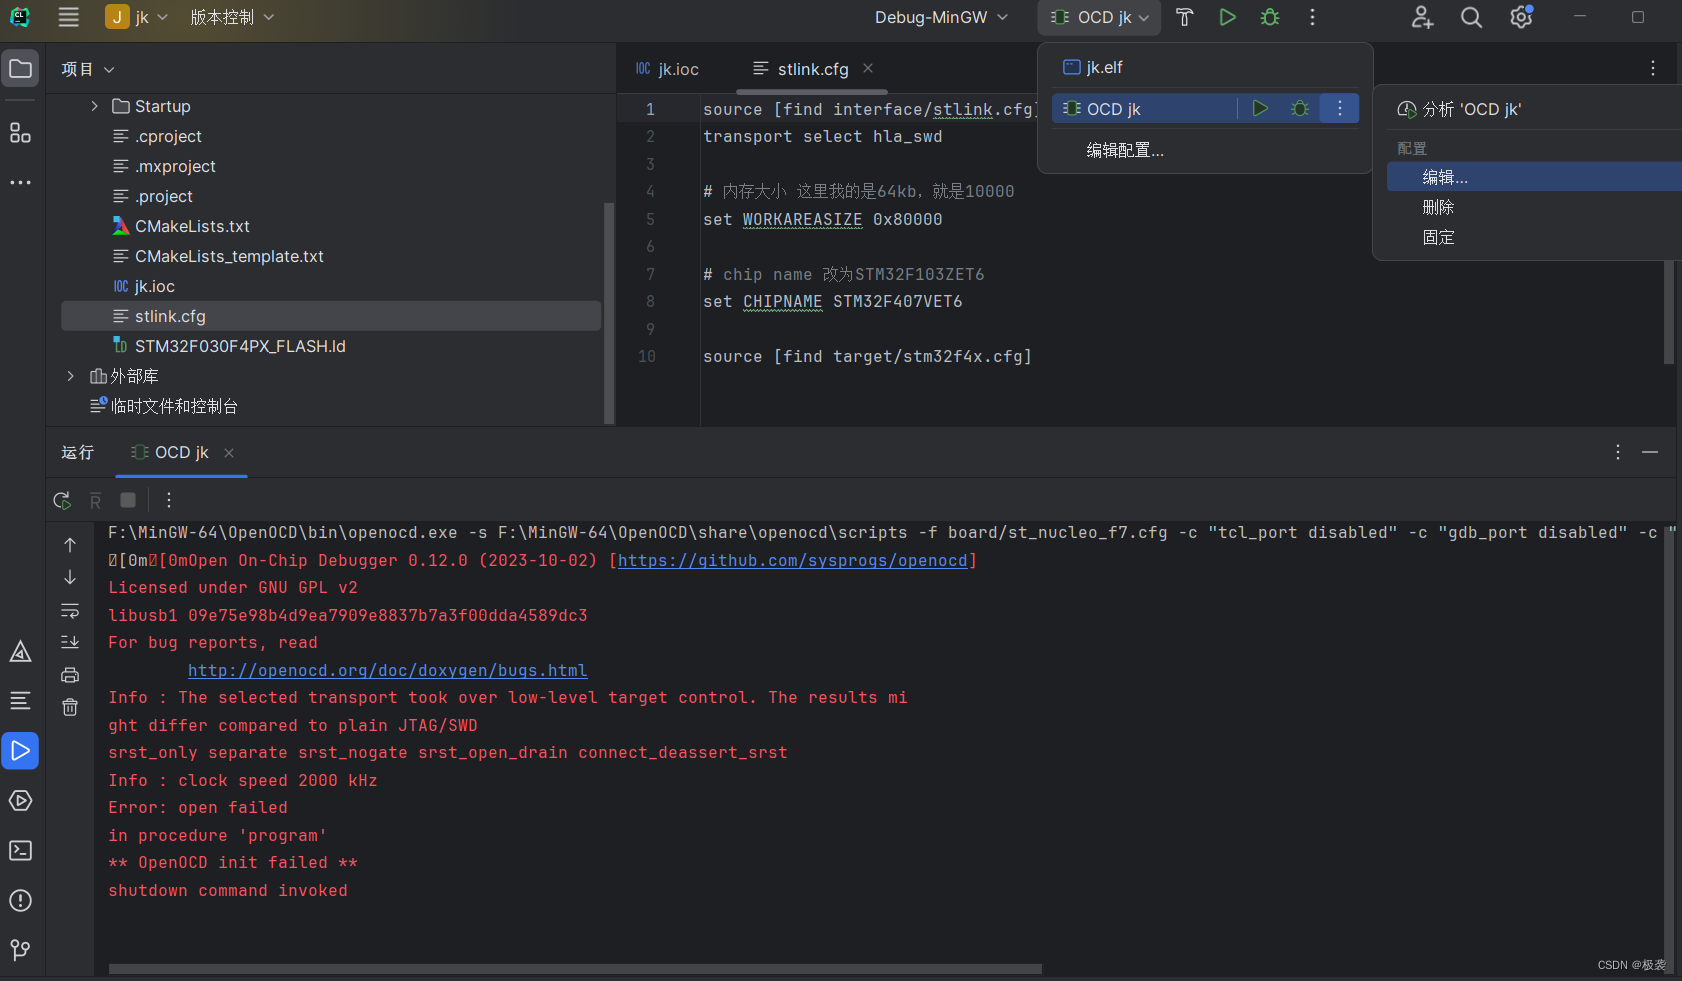Open the Messages tool window lines icon
This screenshot has width=1682, height=981.
[20, 700]
